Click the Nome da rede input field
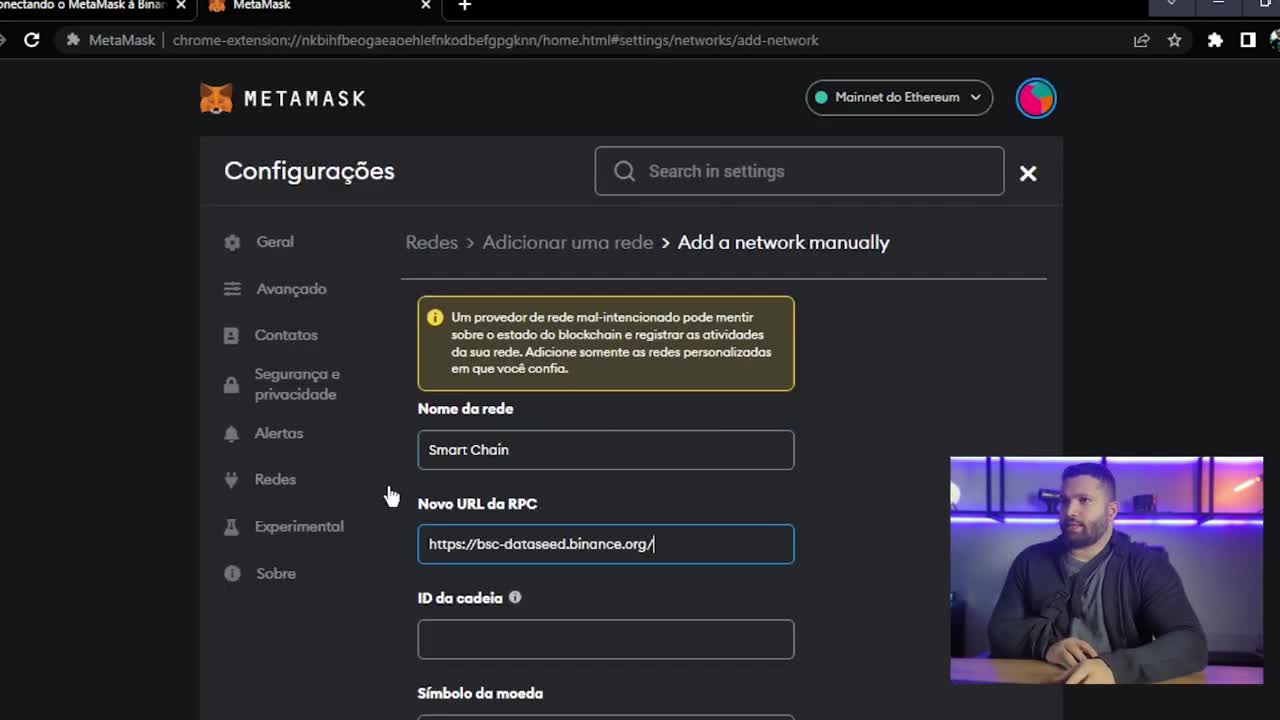1280x720 pixels. (606, 450)
